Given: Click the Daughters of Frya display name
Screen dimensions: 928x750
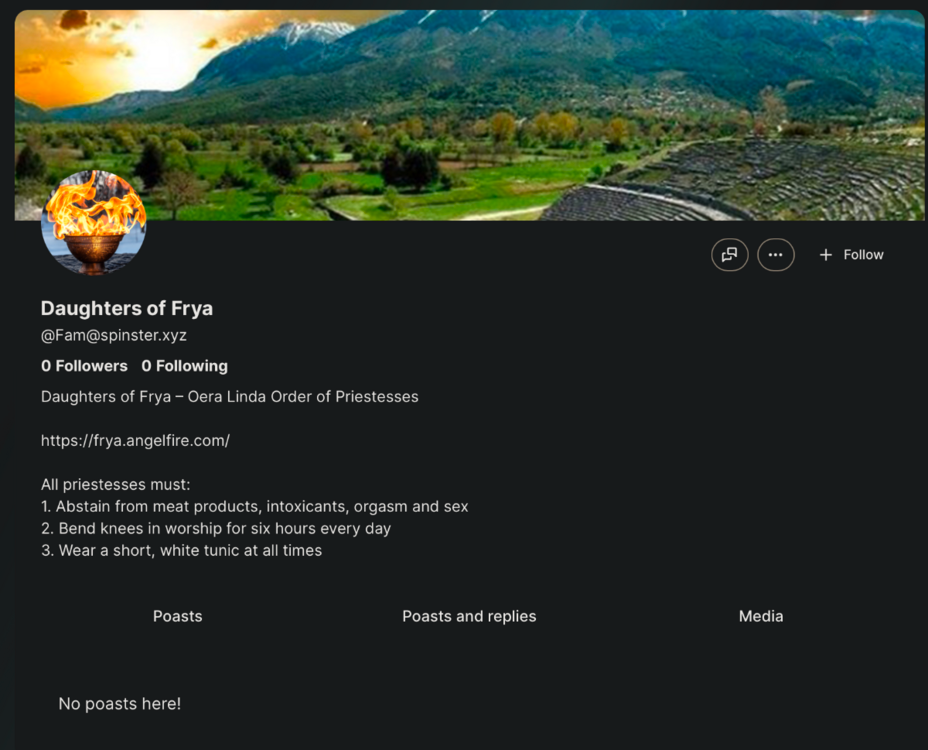Looking at the screenshot, I should 127,308.
